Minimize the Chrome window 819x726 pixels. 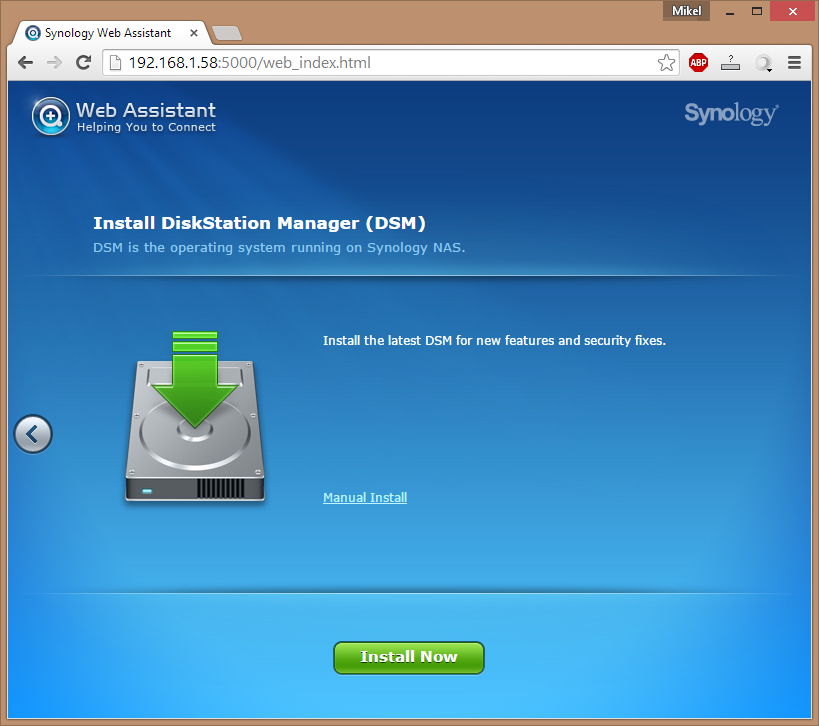[x=730, y=11]
